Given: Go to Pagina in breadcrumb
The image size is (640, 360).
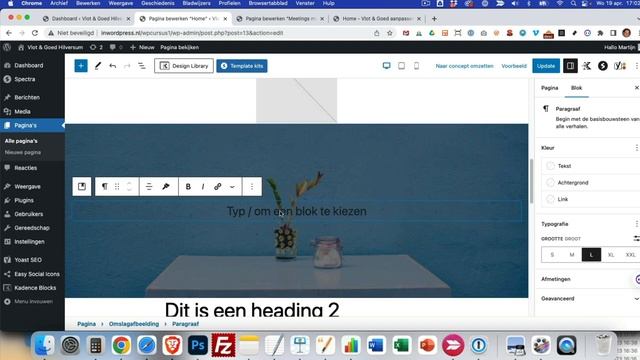Looking at the screenshot, I should tap(87, 324).
